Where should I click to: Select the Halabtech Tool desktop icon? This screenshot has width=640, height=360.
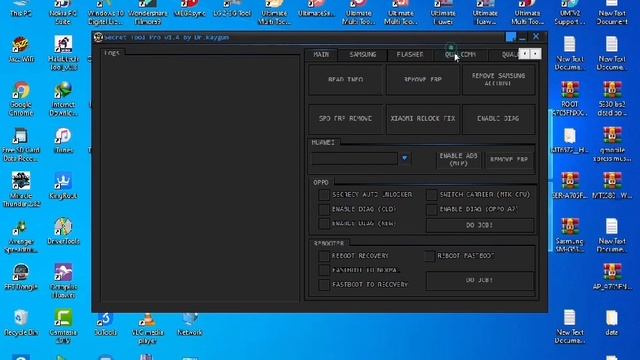pos(63,53)
